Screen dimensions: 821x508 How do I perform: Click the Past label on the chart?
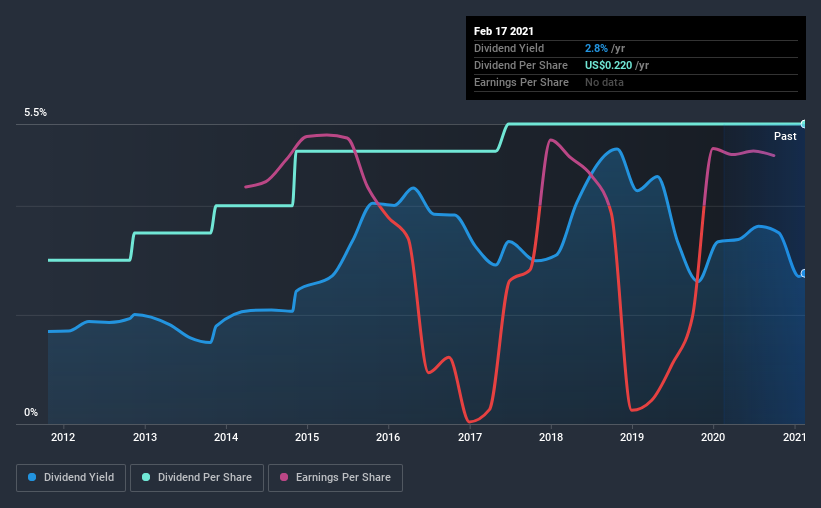[x=785, y=136]
